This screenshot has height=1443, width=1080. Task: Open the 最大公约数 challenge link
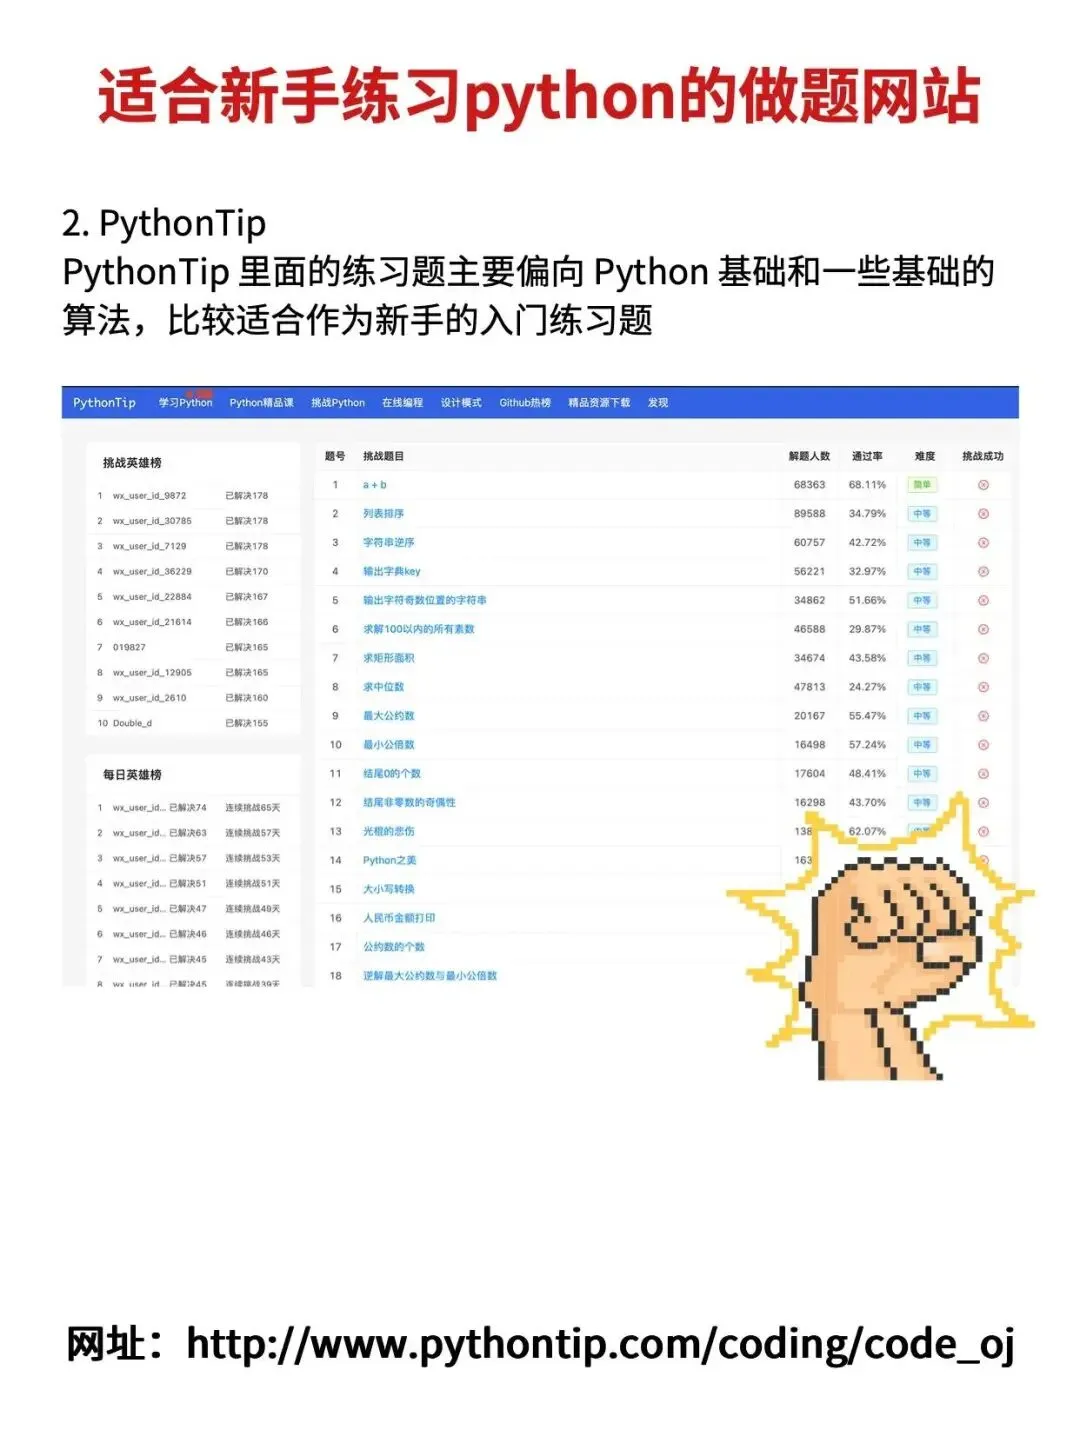click(x=388, y=717)
